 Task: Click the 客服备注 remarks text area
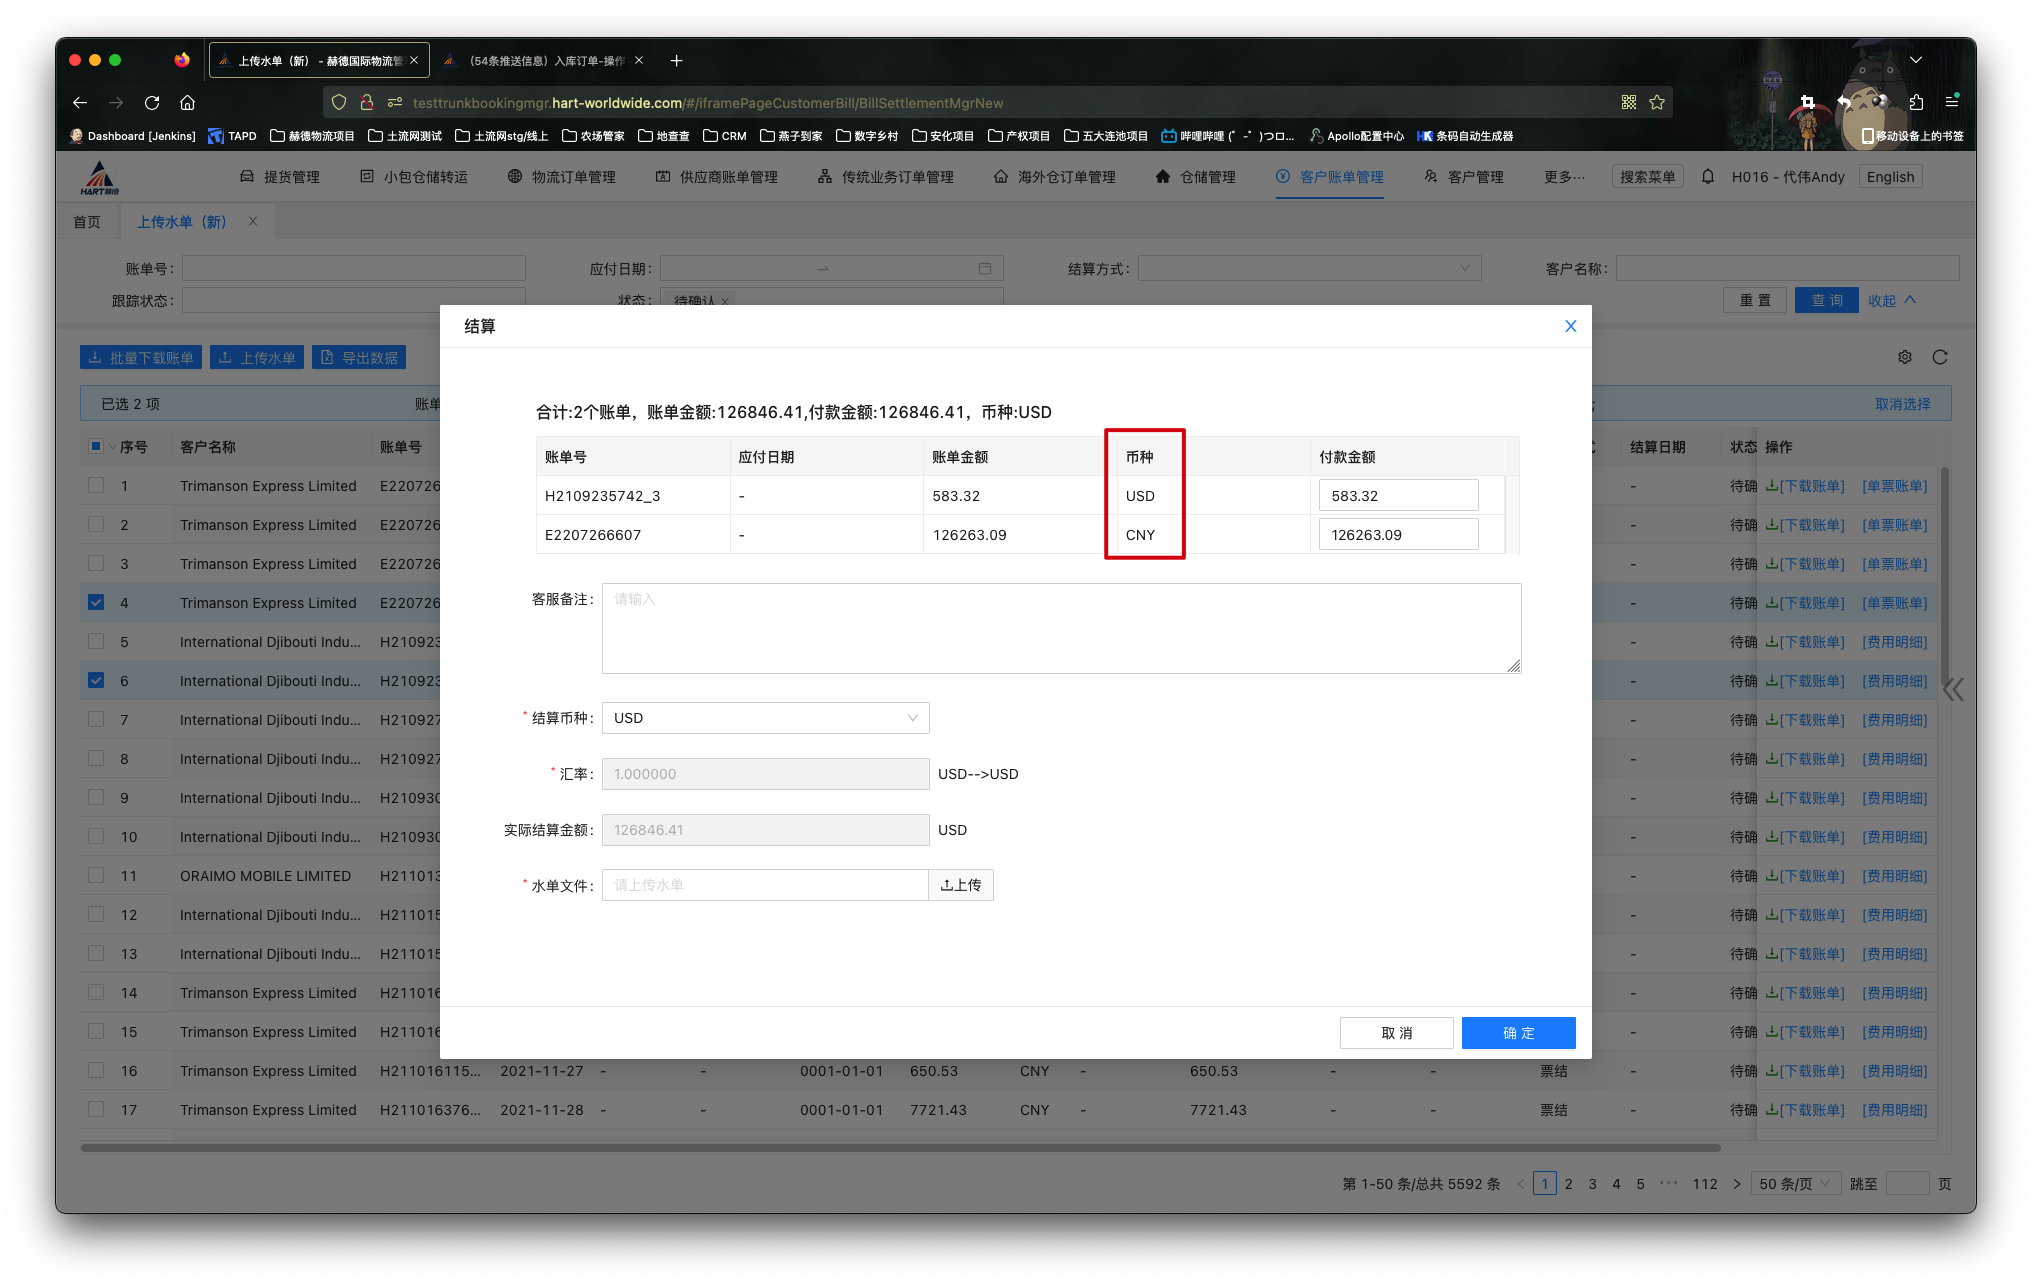coord(1061,628)
